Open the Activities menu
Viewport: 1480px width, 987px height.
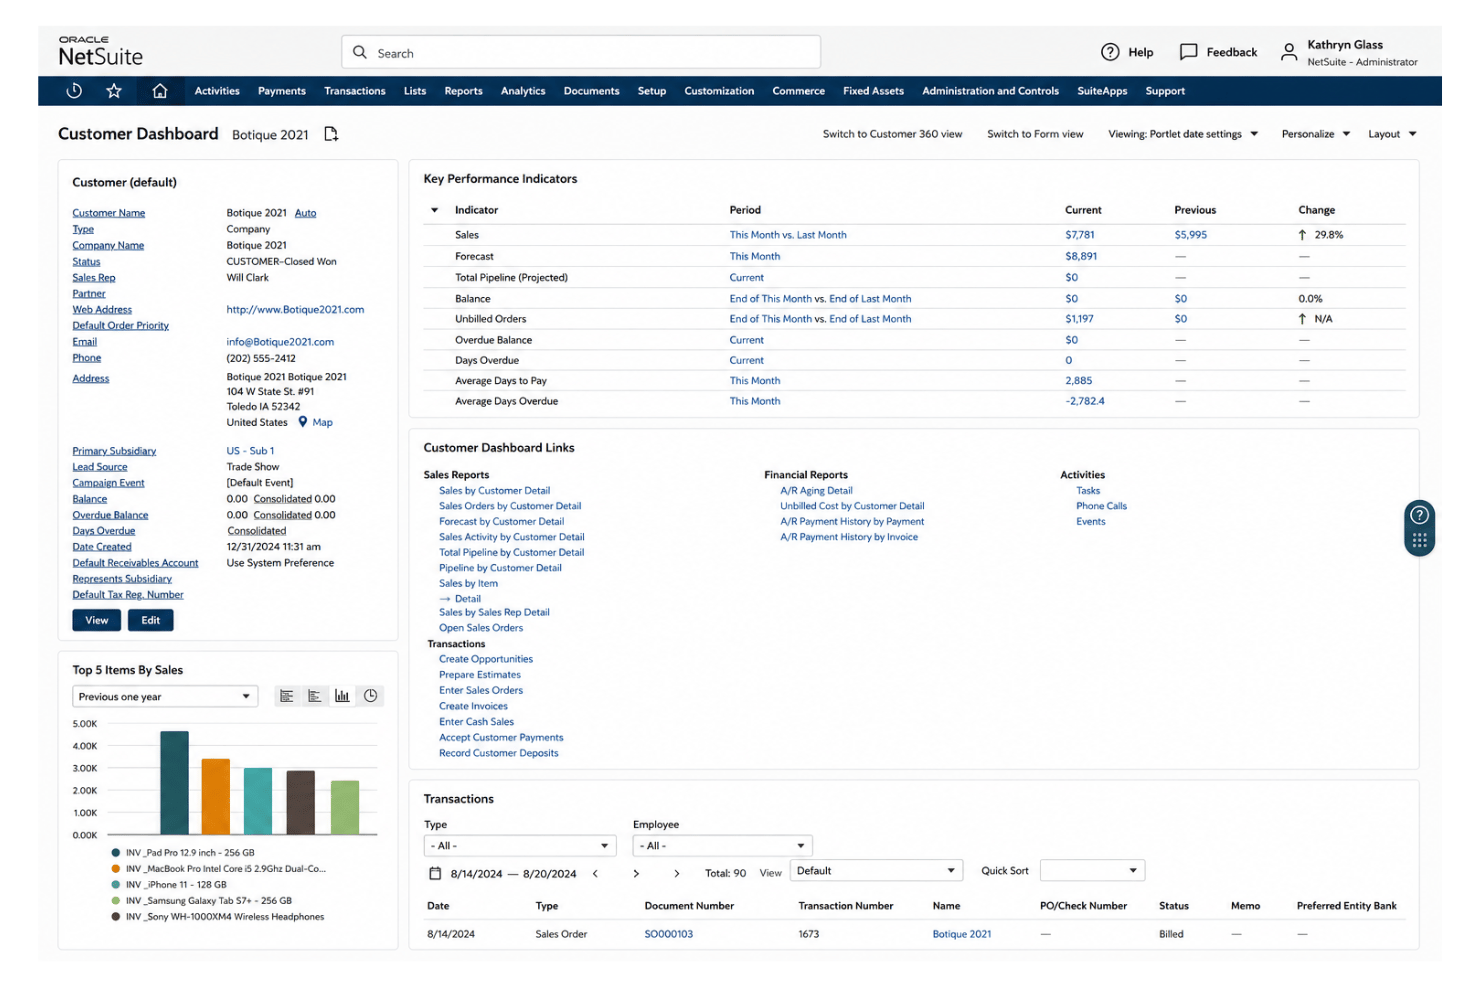tap(217, 91)
